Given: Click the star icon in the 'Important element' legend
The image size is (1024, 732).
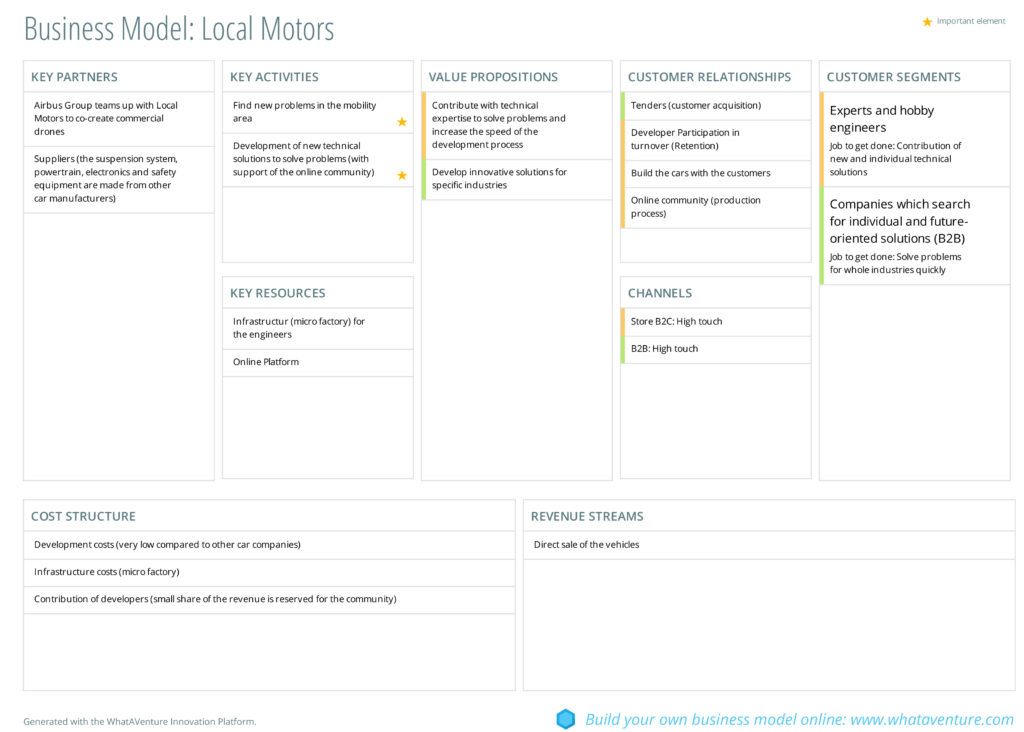Looking at the screenshot, I should point(927,22).
